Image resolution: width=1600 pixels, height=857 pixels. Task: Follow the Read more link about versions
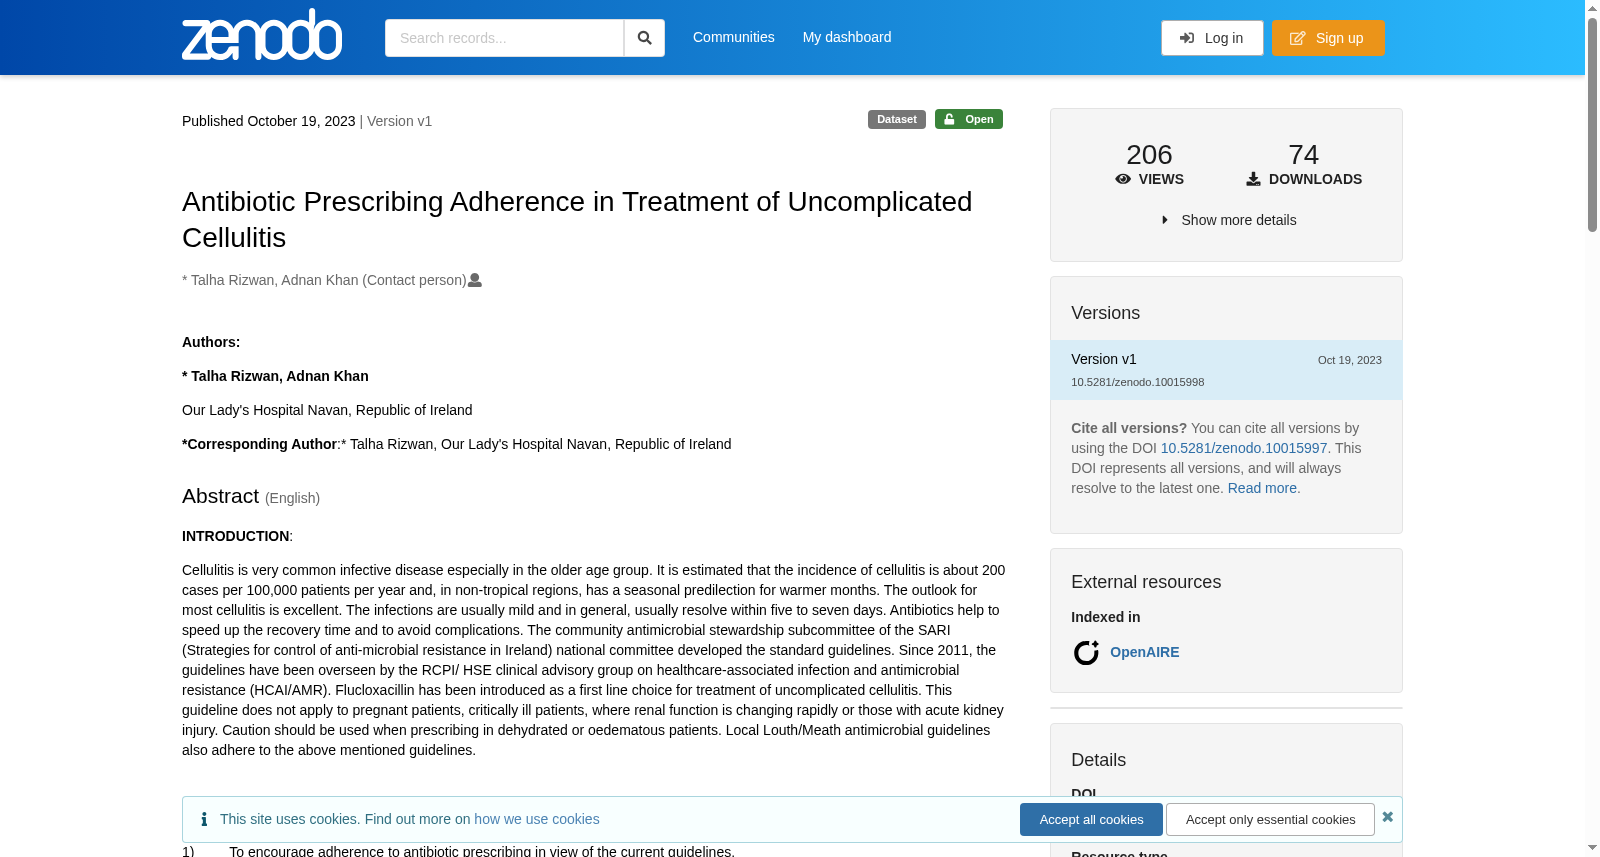(x=1264, y=488)
